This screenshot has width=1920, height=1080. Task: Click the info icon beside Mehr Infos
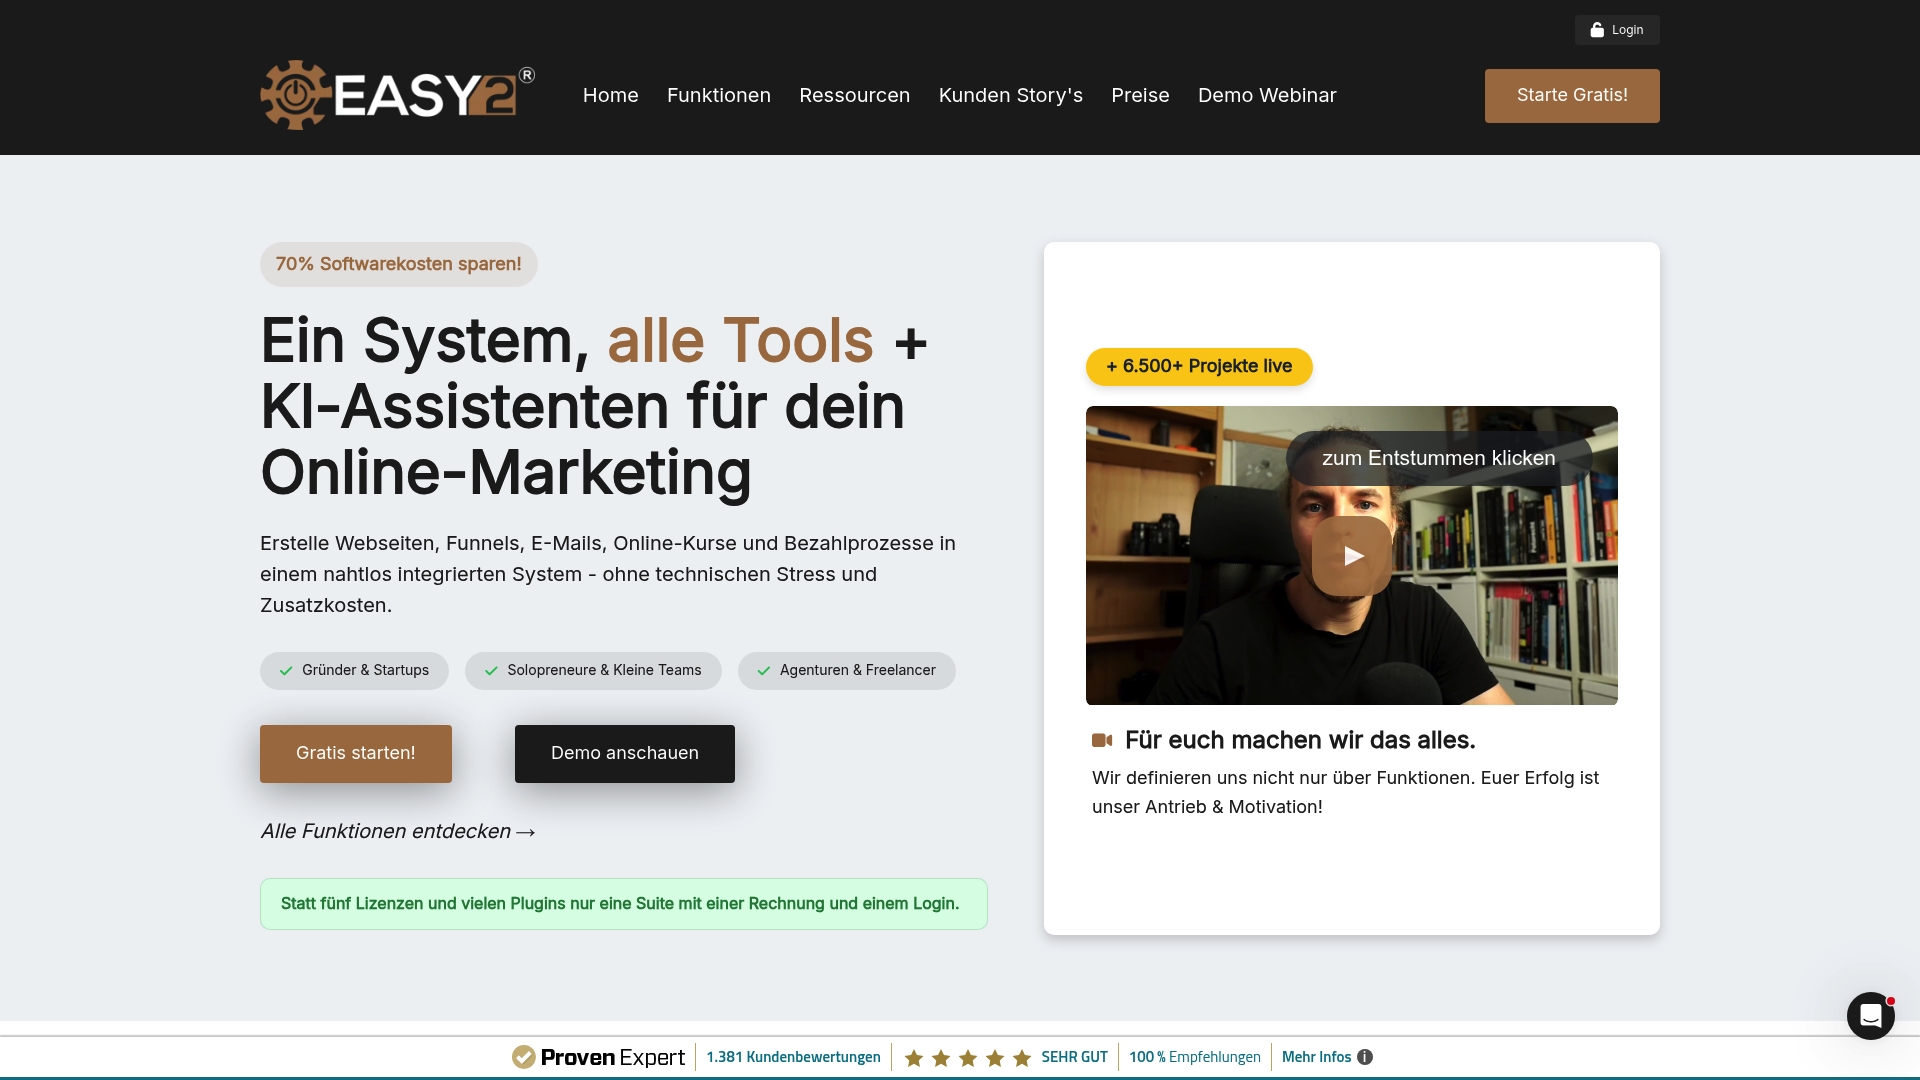click(x=1366, y=1057)
